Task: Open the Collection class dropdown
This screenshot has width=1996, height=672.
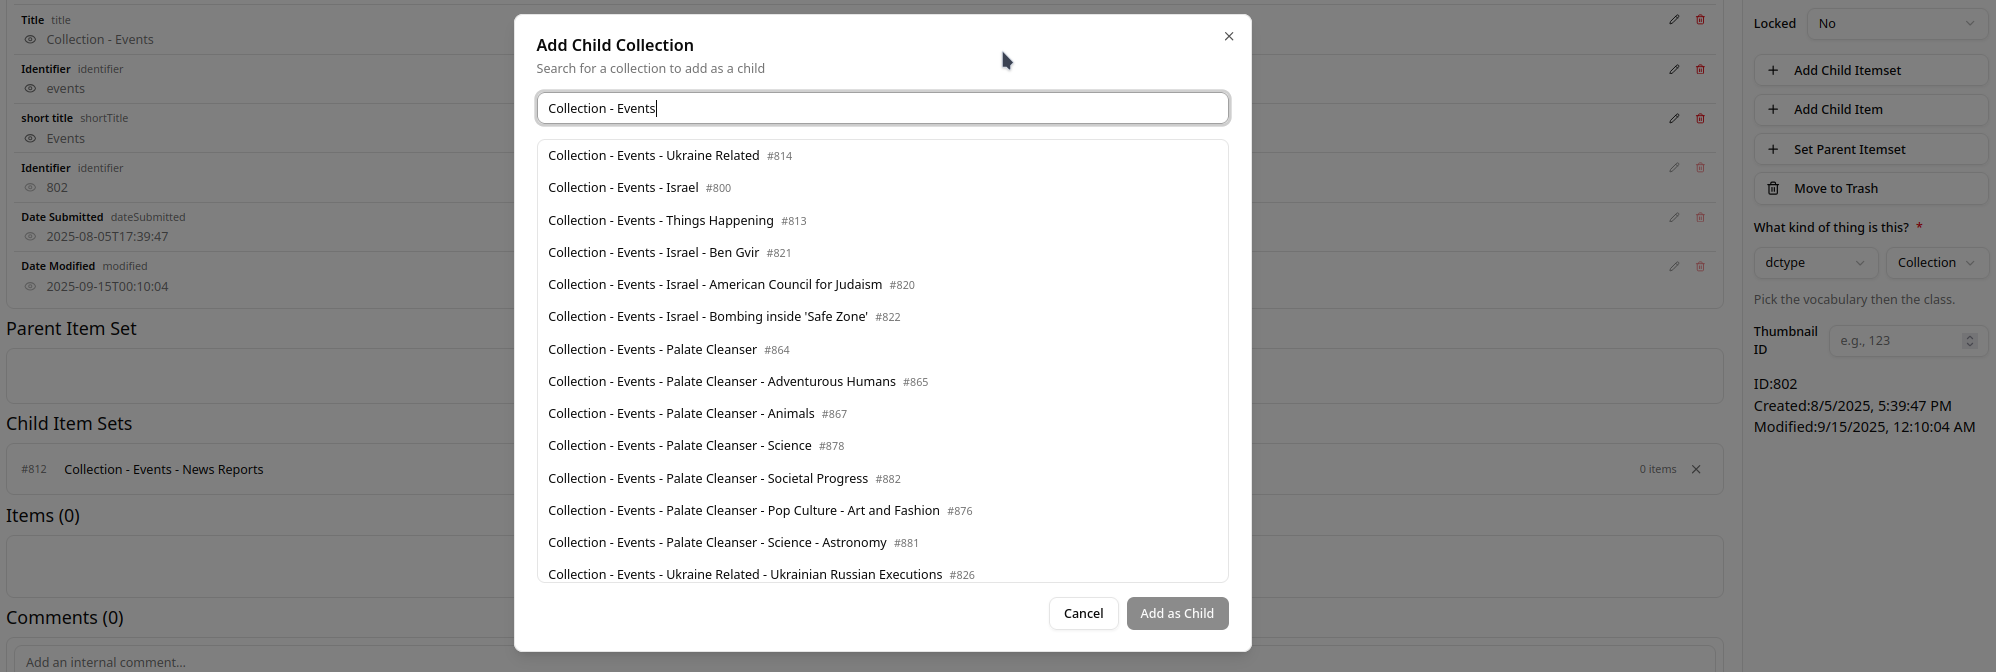Action: pos(1937,263)
